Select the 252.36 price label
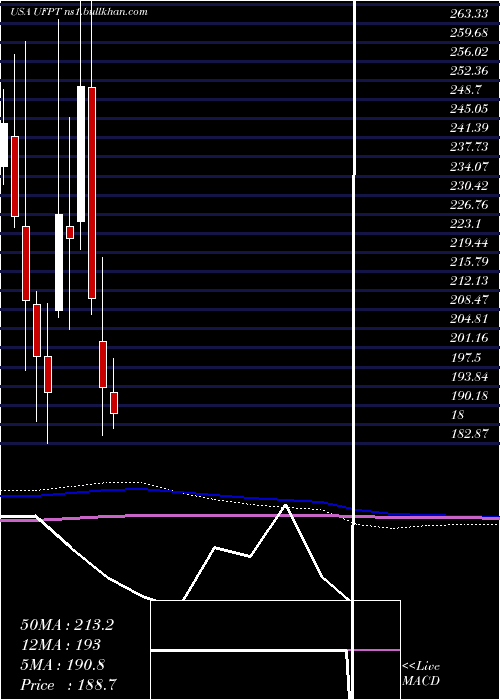 pyautogui.click(x=469, y=71)
